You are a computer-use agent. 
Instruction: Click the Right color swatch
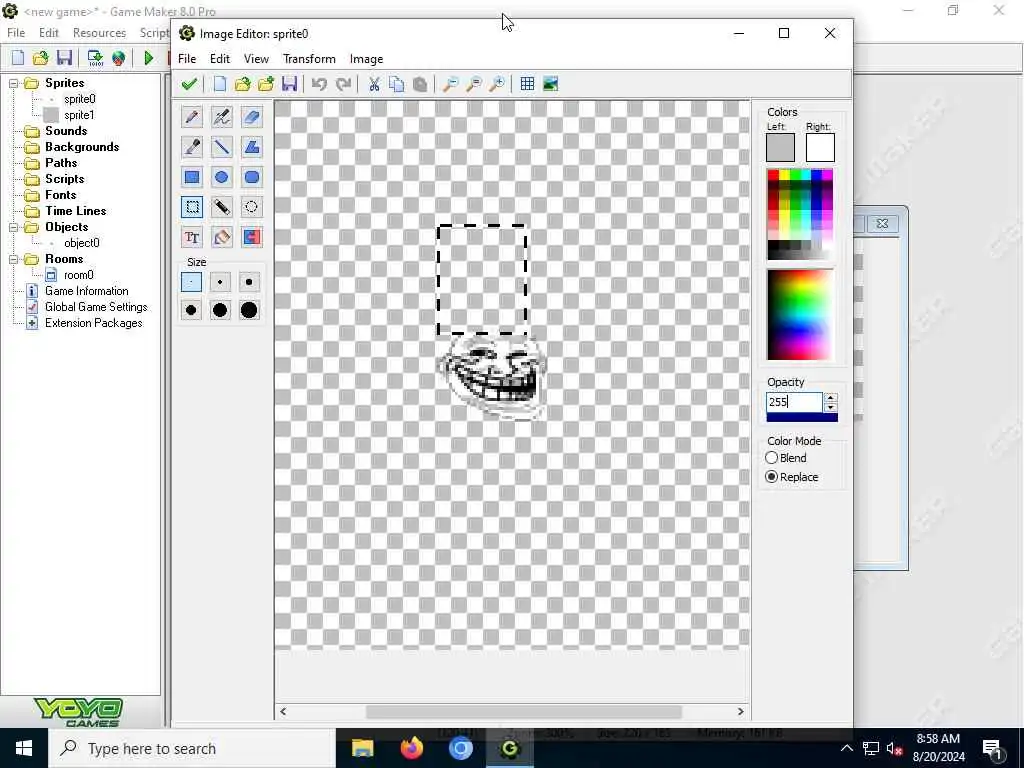coord(820,148)
